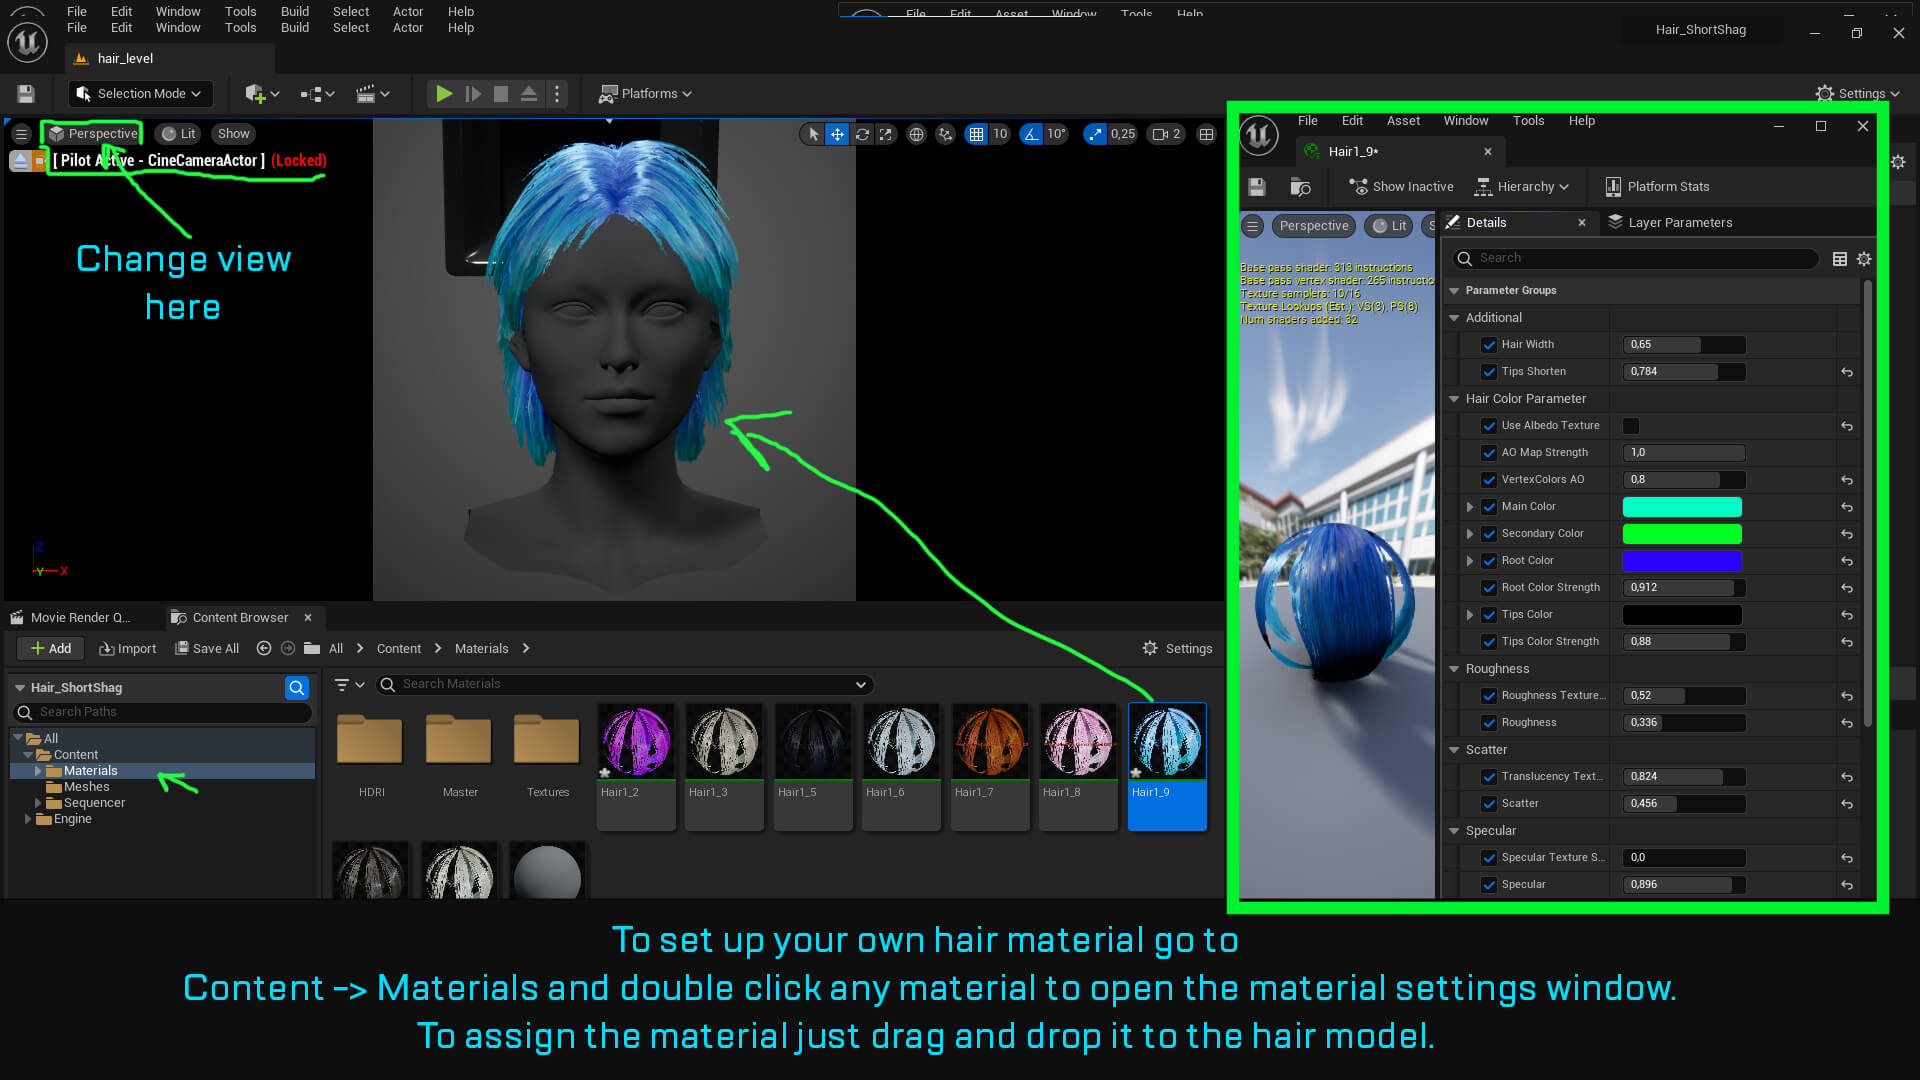Click Save All in Content Browser
The width and height of the screenshot is (1920, 1080).
(x=207, y=649)
